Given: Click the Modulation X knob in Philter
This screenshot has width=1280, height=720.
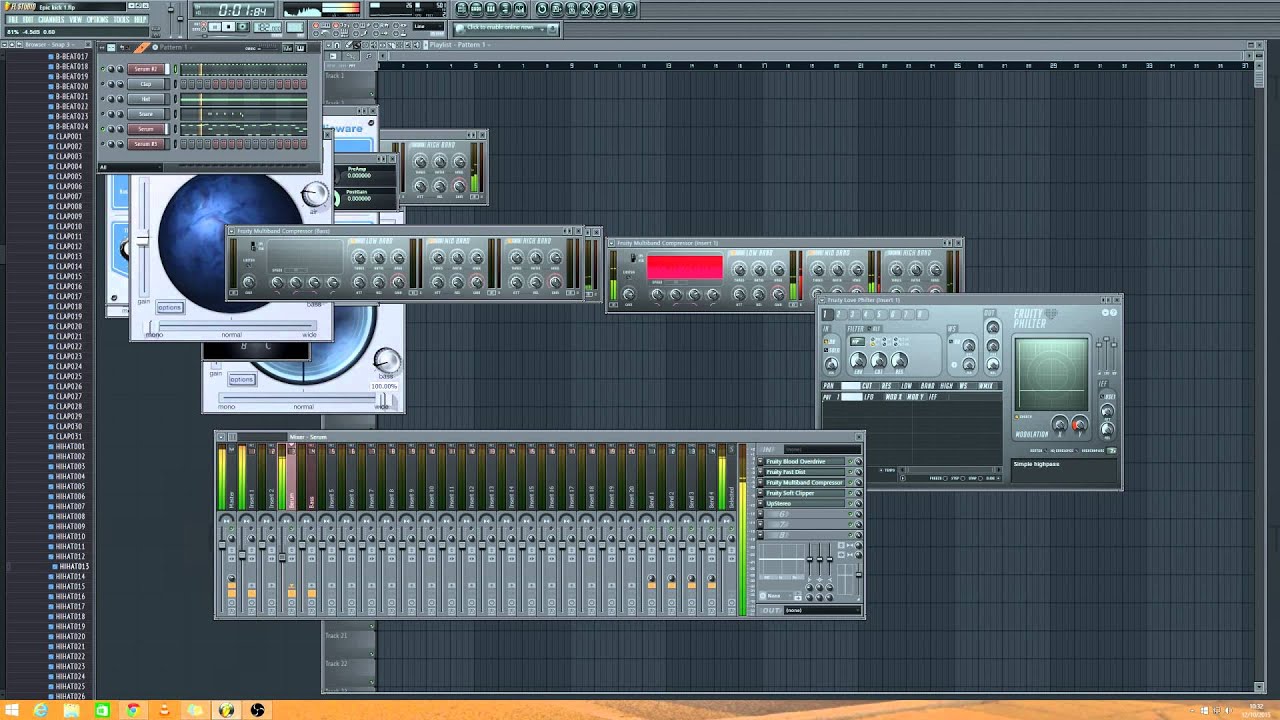Looking at the screenshot, I should (1060, 426).
